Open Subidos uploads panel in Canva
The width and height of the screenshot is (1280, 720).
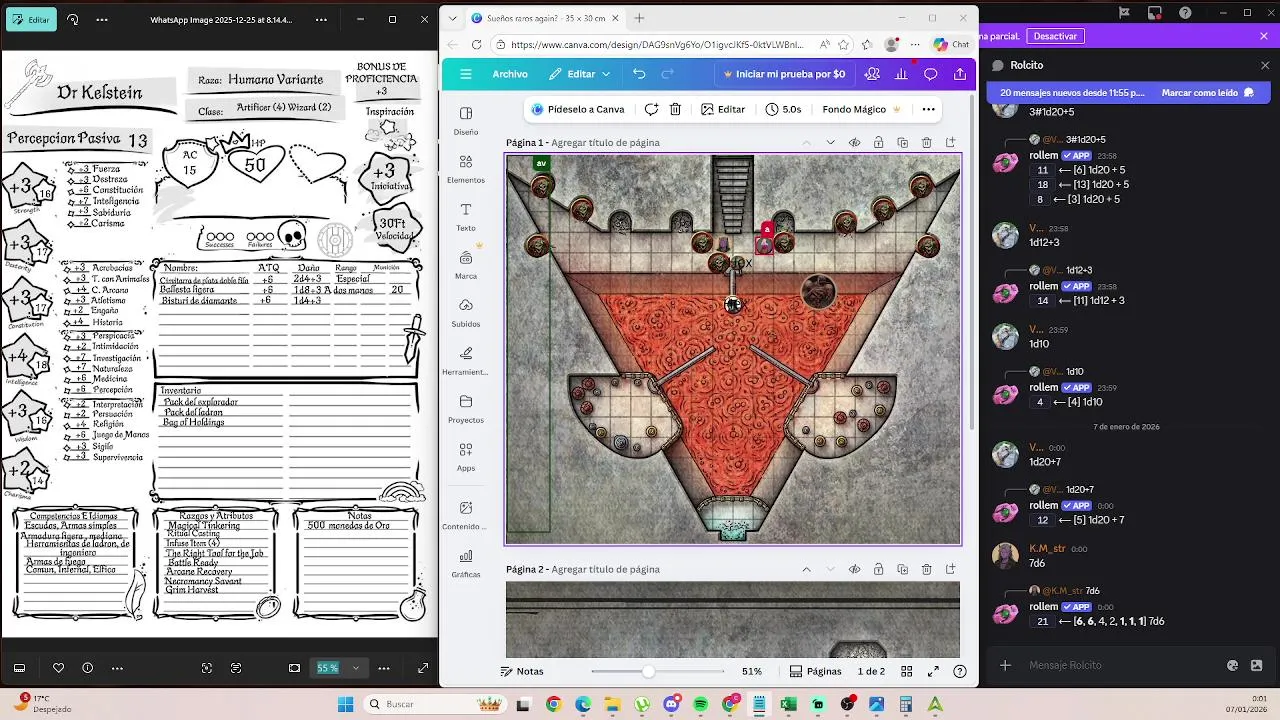(466, 312)
